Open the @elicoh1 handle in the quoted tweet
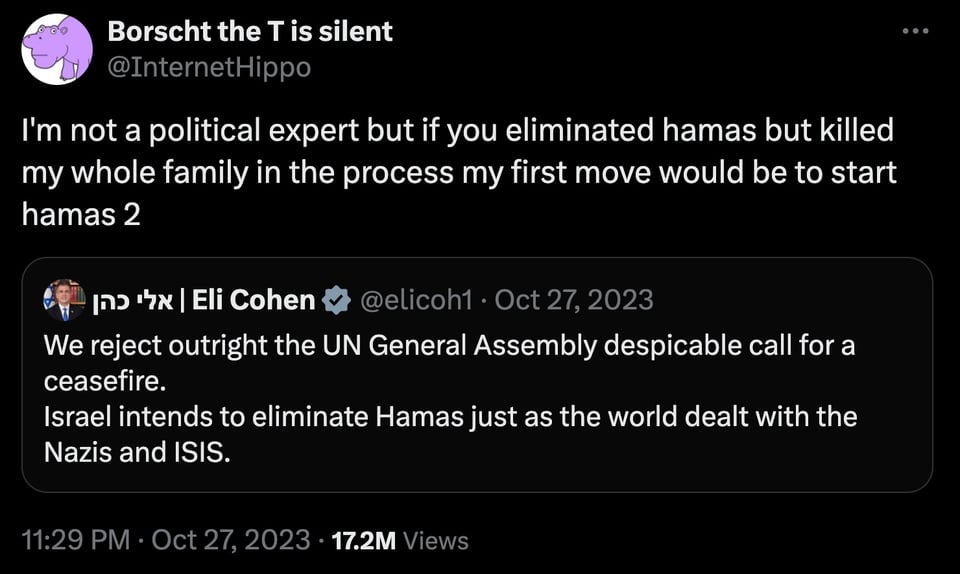 coord(414,299)
